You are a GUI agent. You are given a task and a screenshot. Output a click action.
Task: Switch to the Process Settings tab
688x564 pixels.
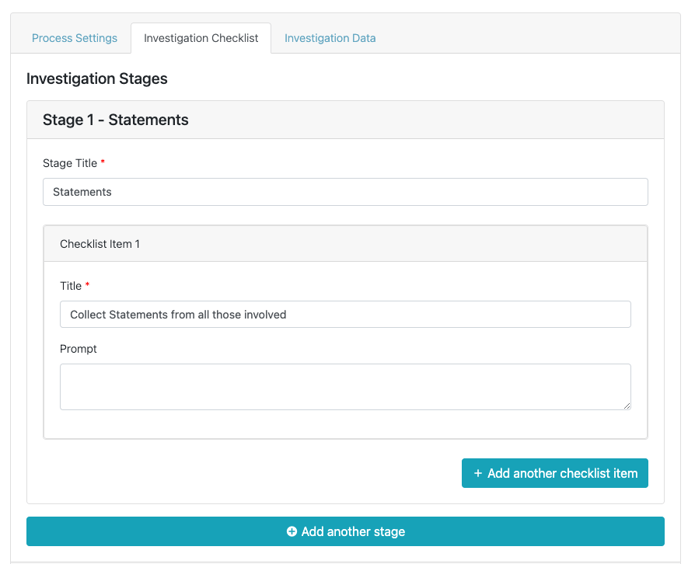(x=75, y=38)
